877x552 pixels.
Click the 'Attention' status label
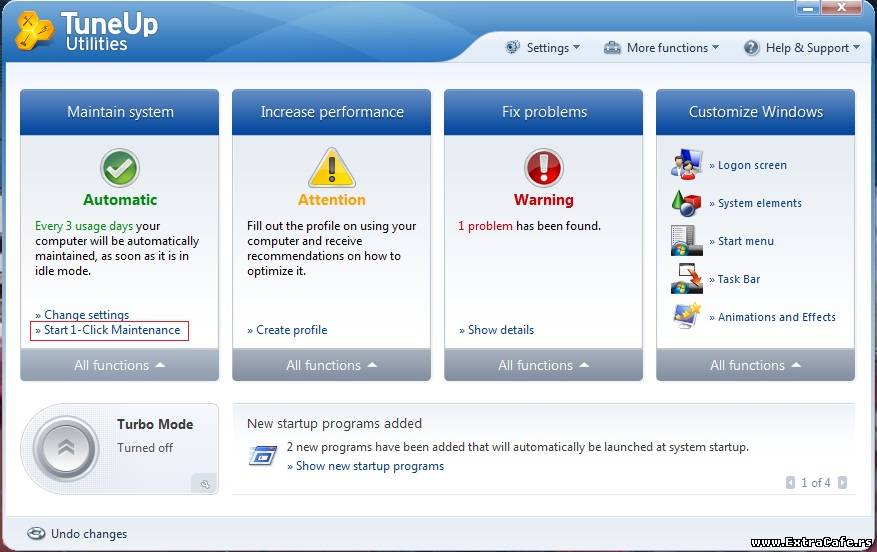[332, 200]
